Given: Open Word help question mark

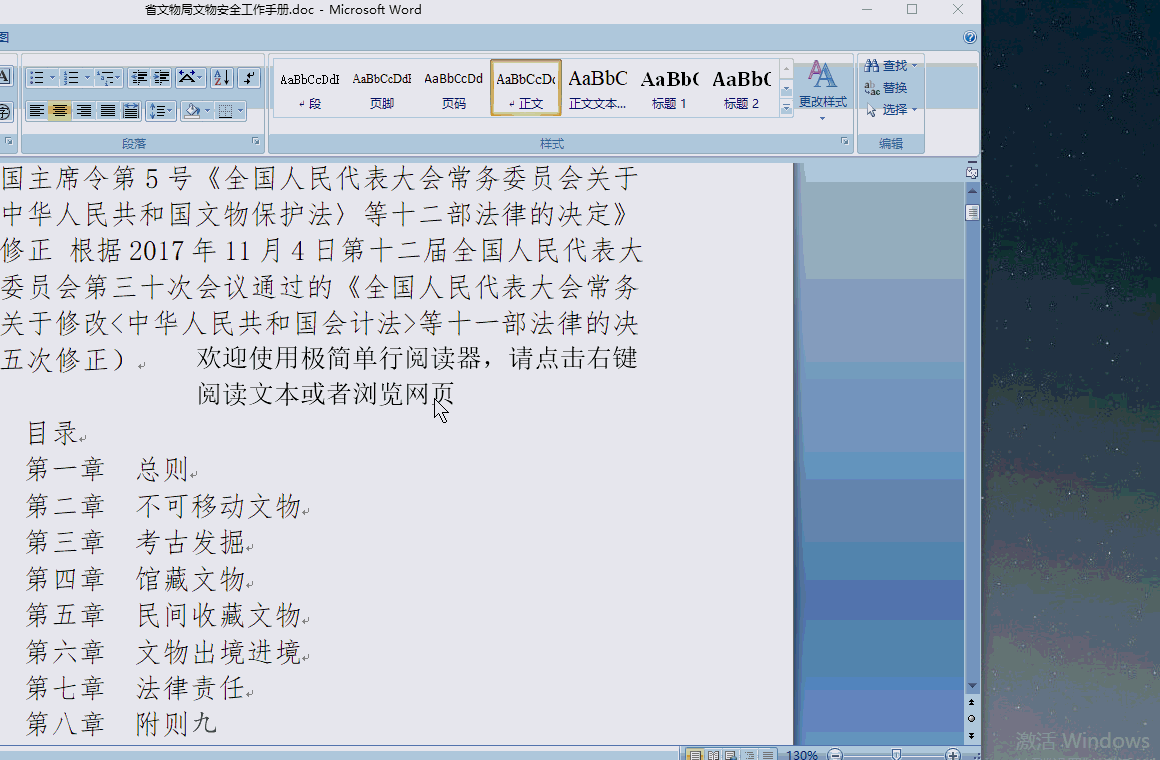Looking at the screenshot, I should click(x=970, y=37).
